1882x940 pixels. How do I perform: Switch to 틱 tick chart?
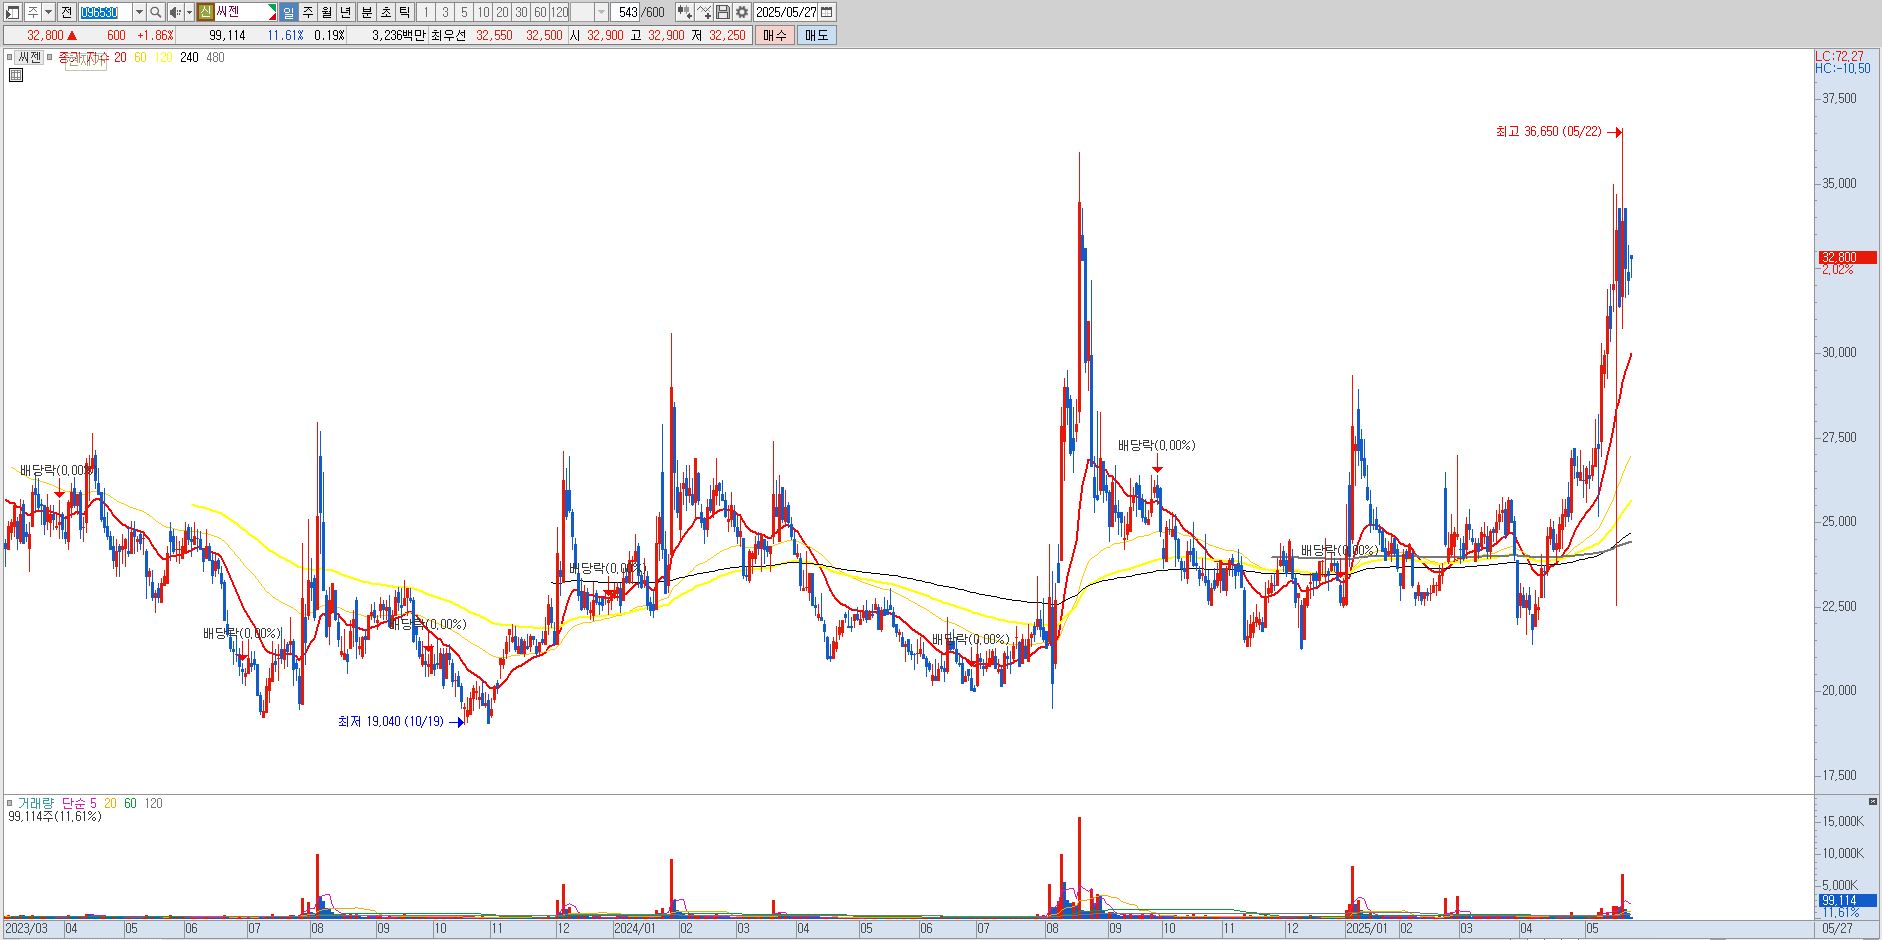pos(404,12)
